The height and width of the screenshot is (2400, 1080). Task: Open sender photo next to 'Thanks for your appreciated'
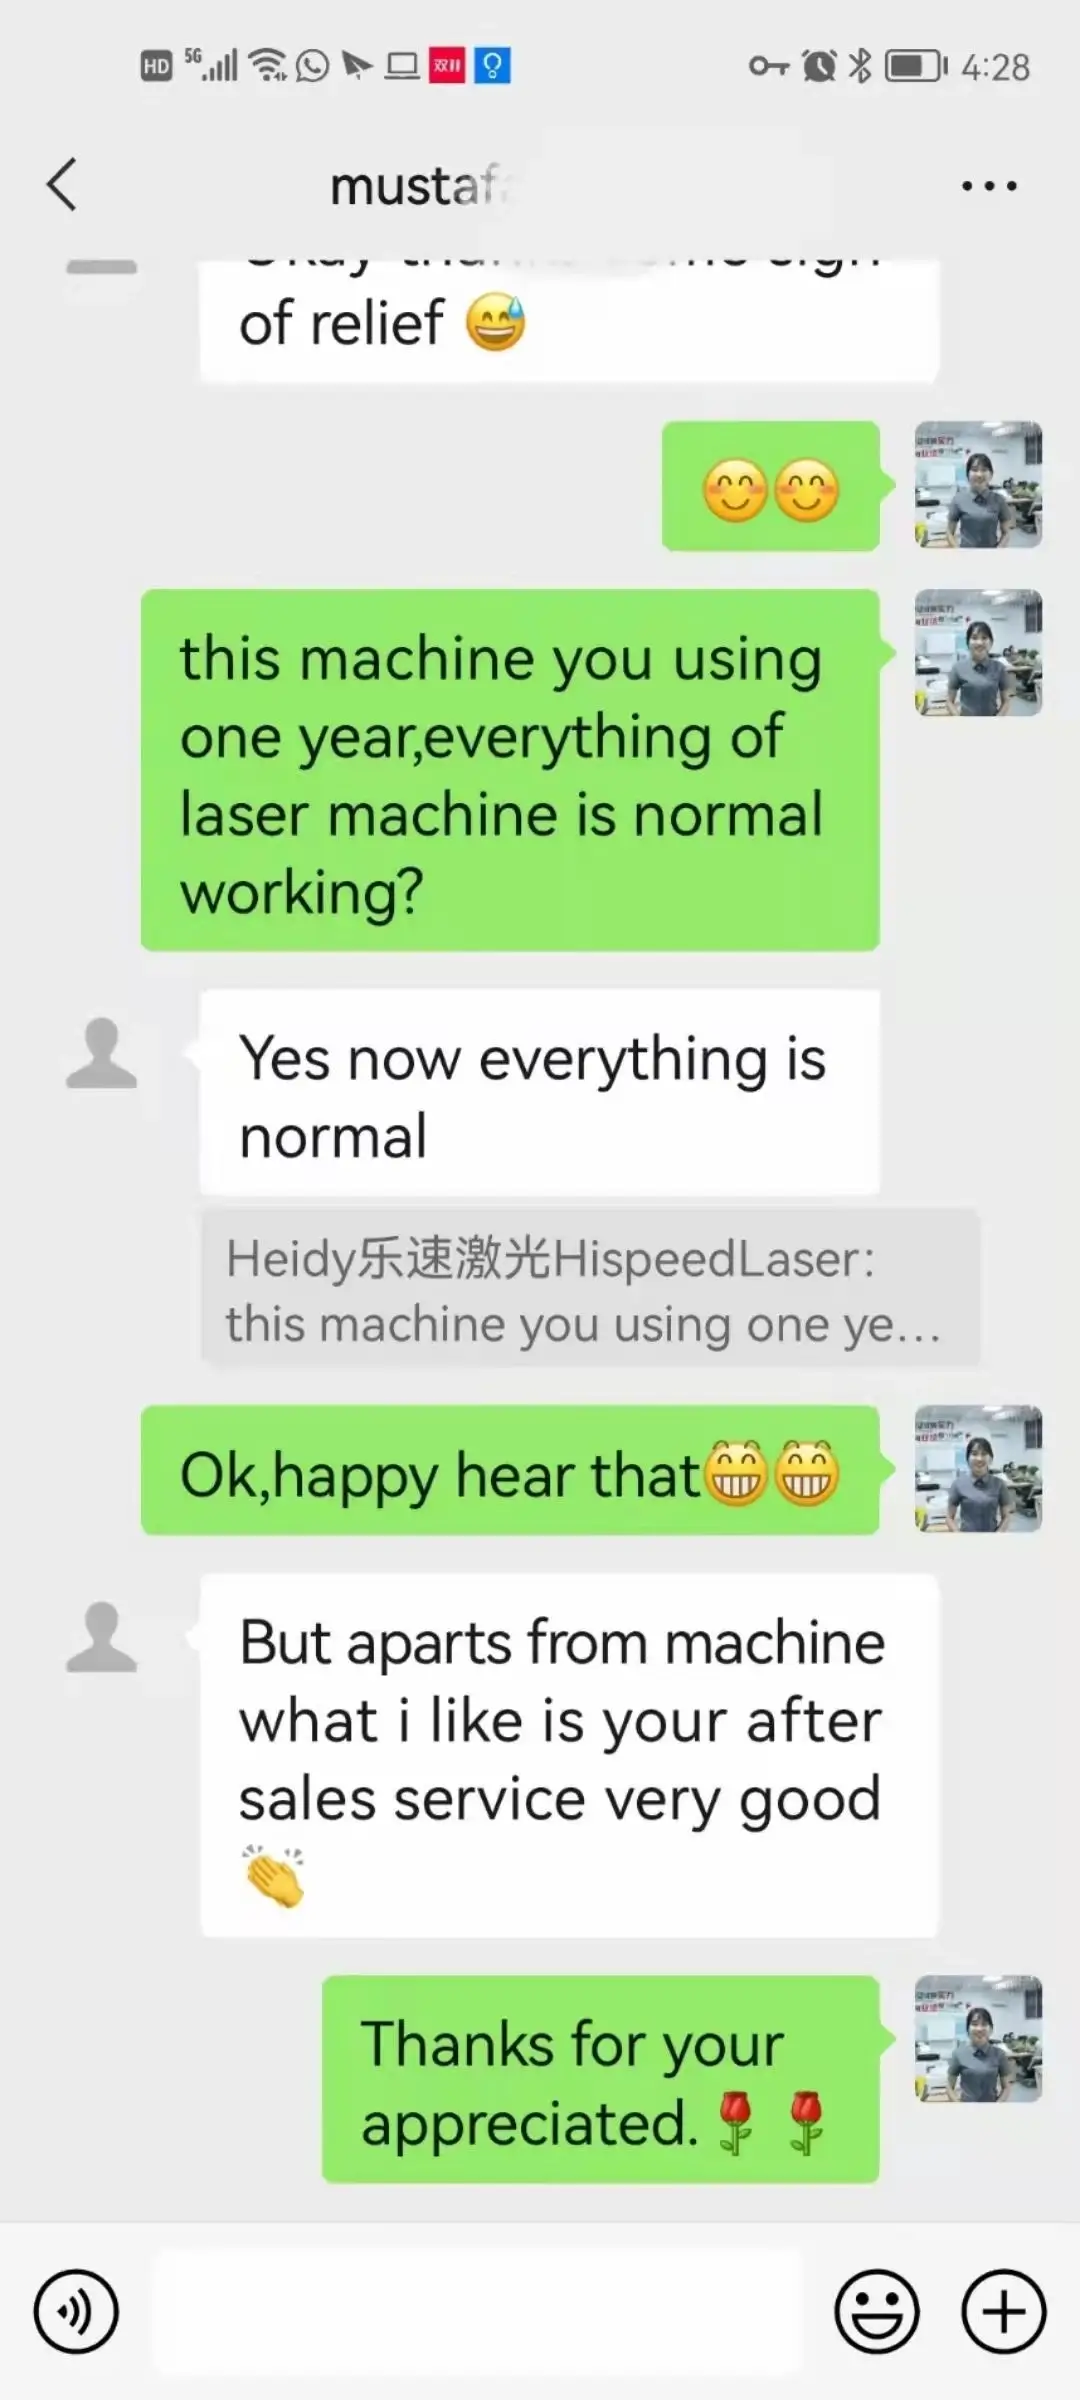click(978, 2039)
